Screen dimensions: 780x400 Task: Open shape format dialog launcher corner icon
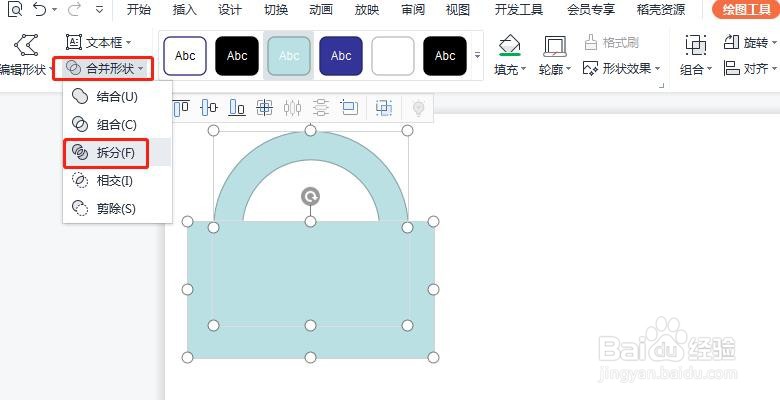662,86
